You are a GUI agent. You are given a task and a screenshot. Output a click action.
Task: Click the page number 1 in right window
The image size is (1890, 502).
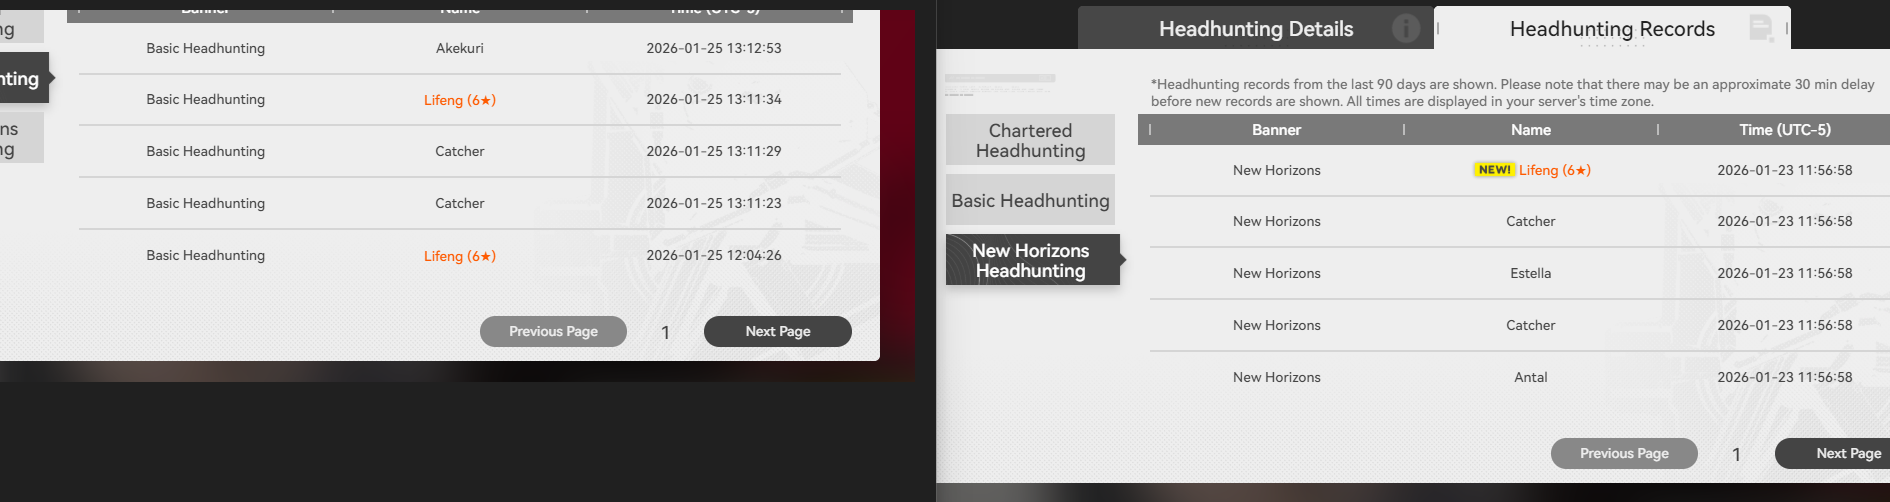point(1736,454)
